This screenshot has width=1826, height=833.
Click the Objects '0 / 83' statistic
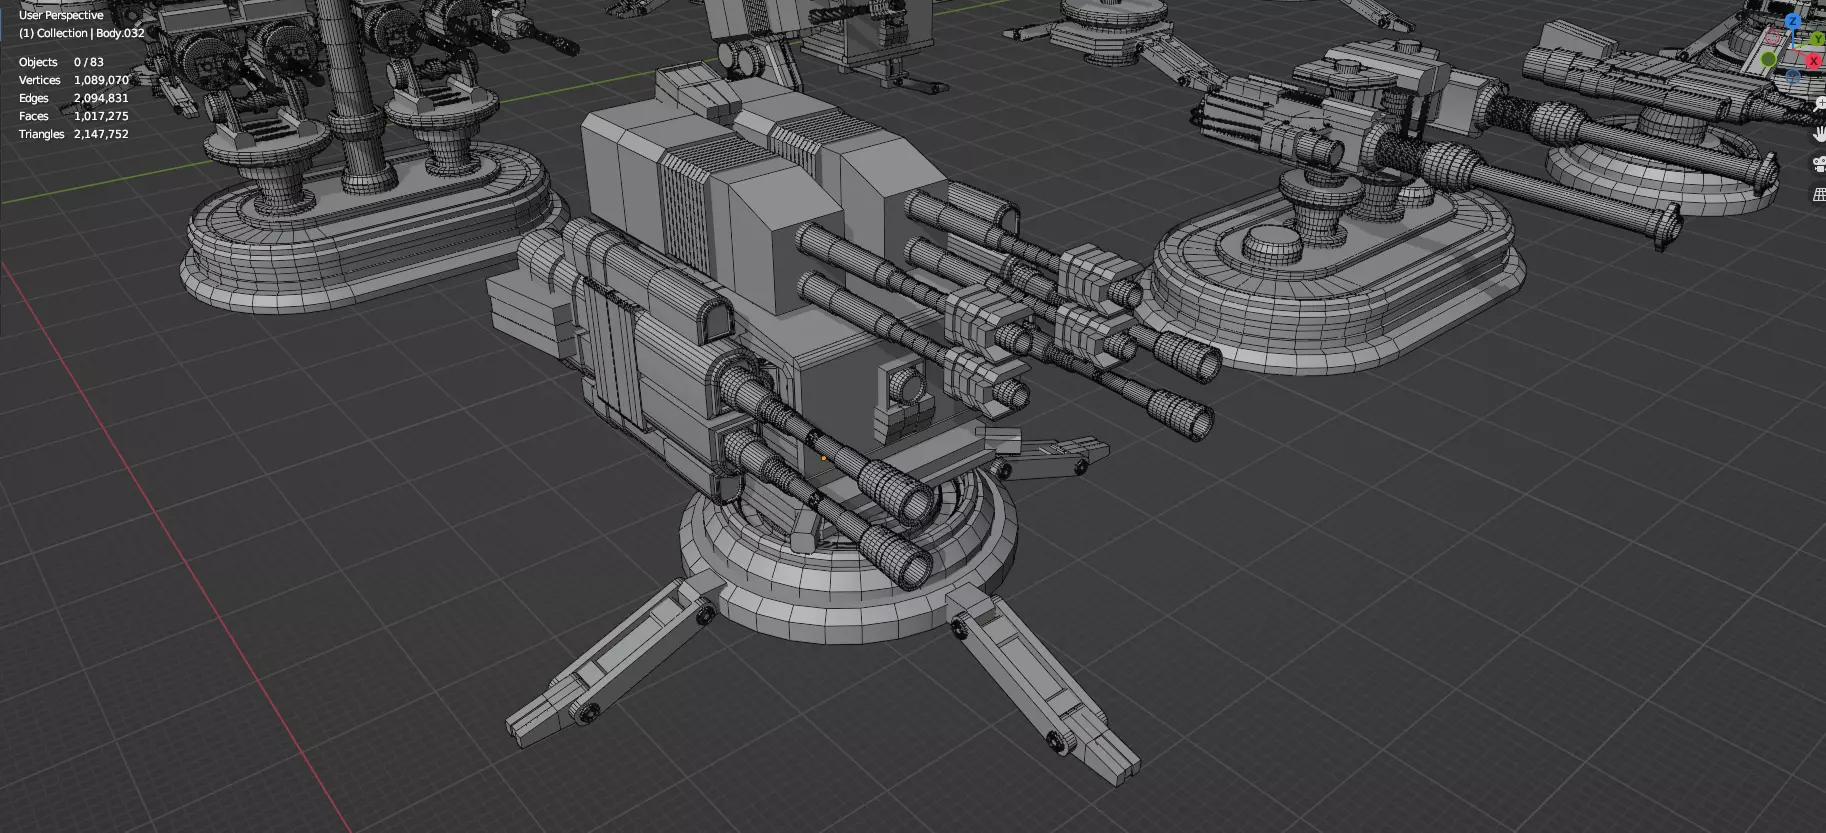[89, 62]
